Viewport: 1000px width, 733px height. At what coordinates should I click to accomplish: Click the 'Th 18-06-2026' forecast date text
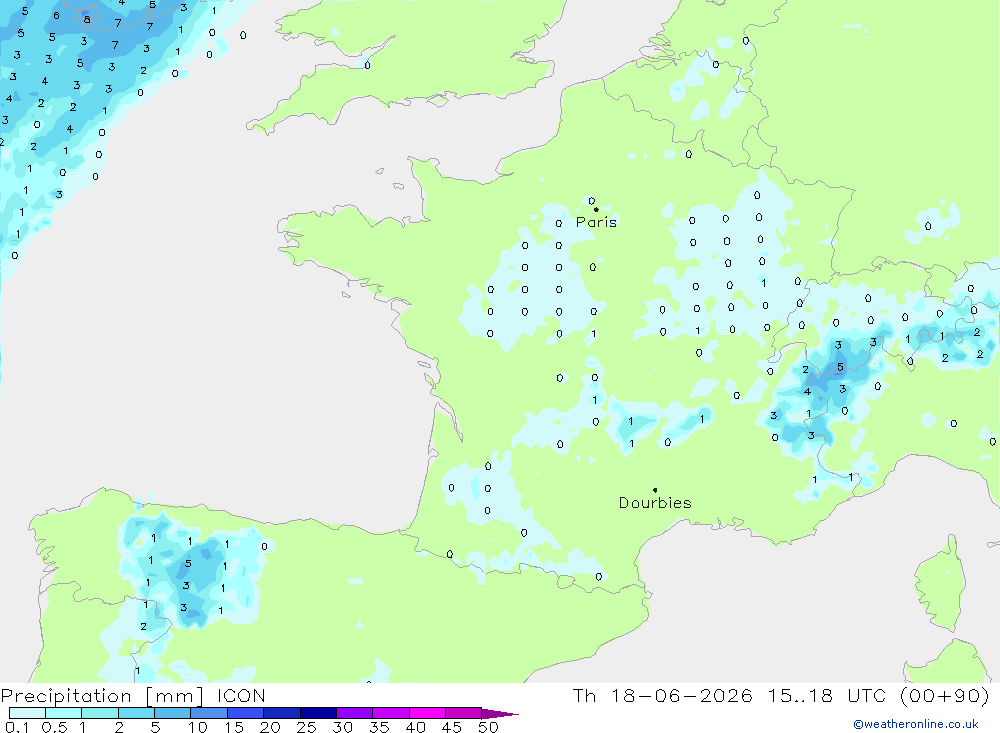(x=663, y=696)
